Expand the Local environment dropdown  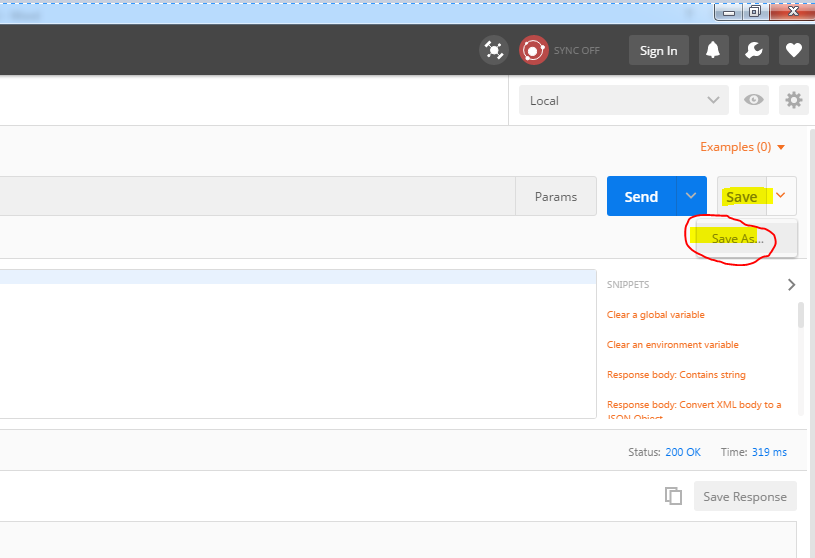pyautogui.click(x=623, y=100)
